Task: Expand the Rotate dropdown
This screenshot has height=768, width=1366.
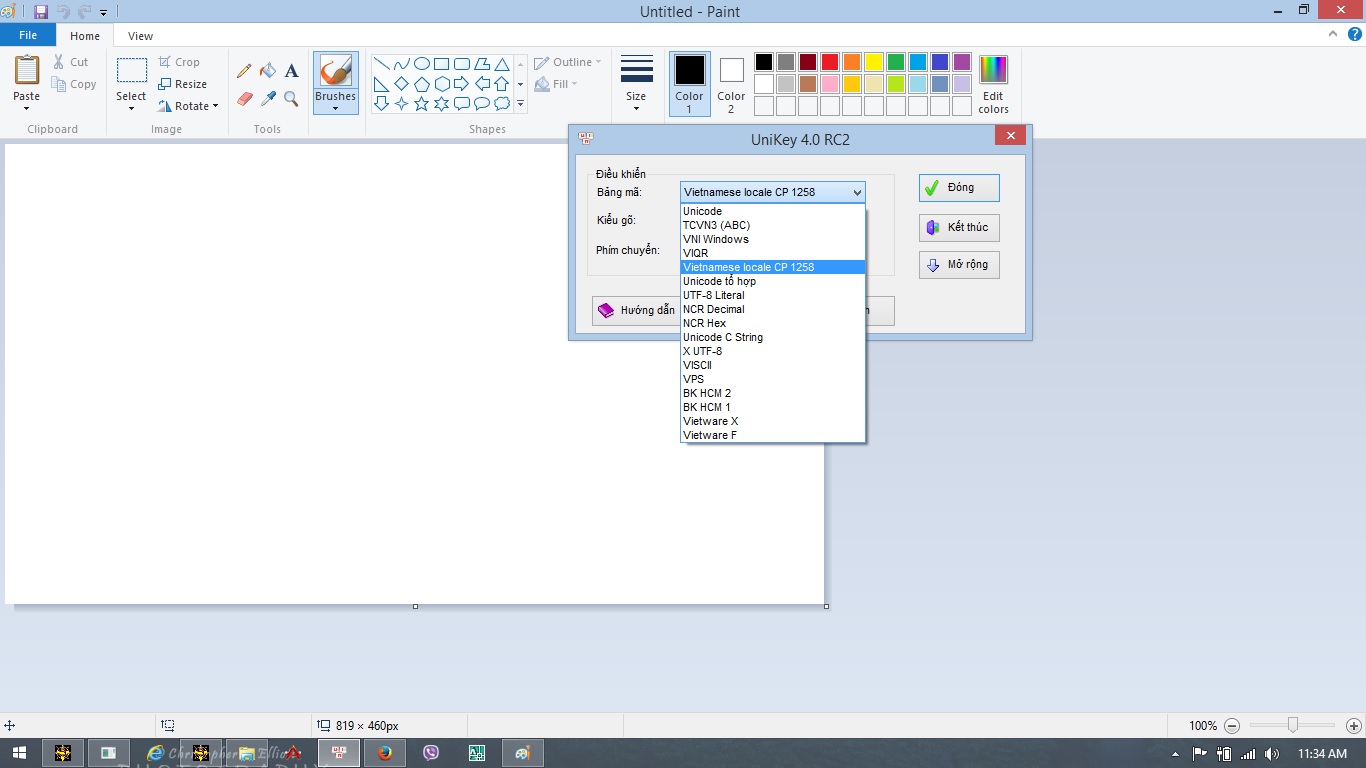Action: click(x=215, y=106)
